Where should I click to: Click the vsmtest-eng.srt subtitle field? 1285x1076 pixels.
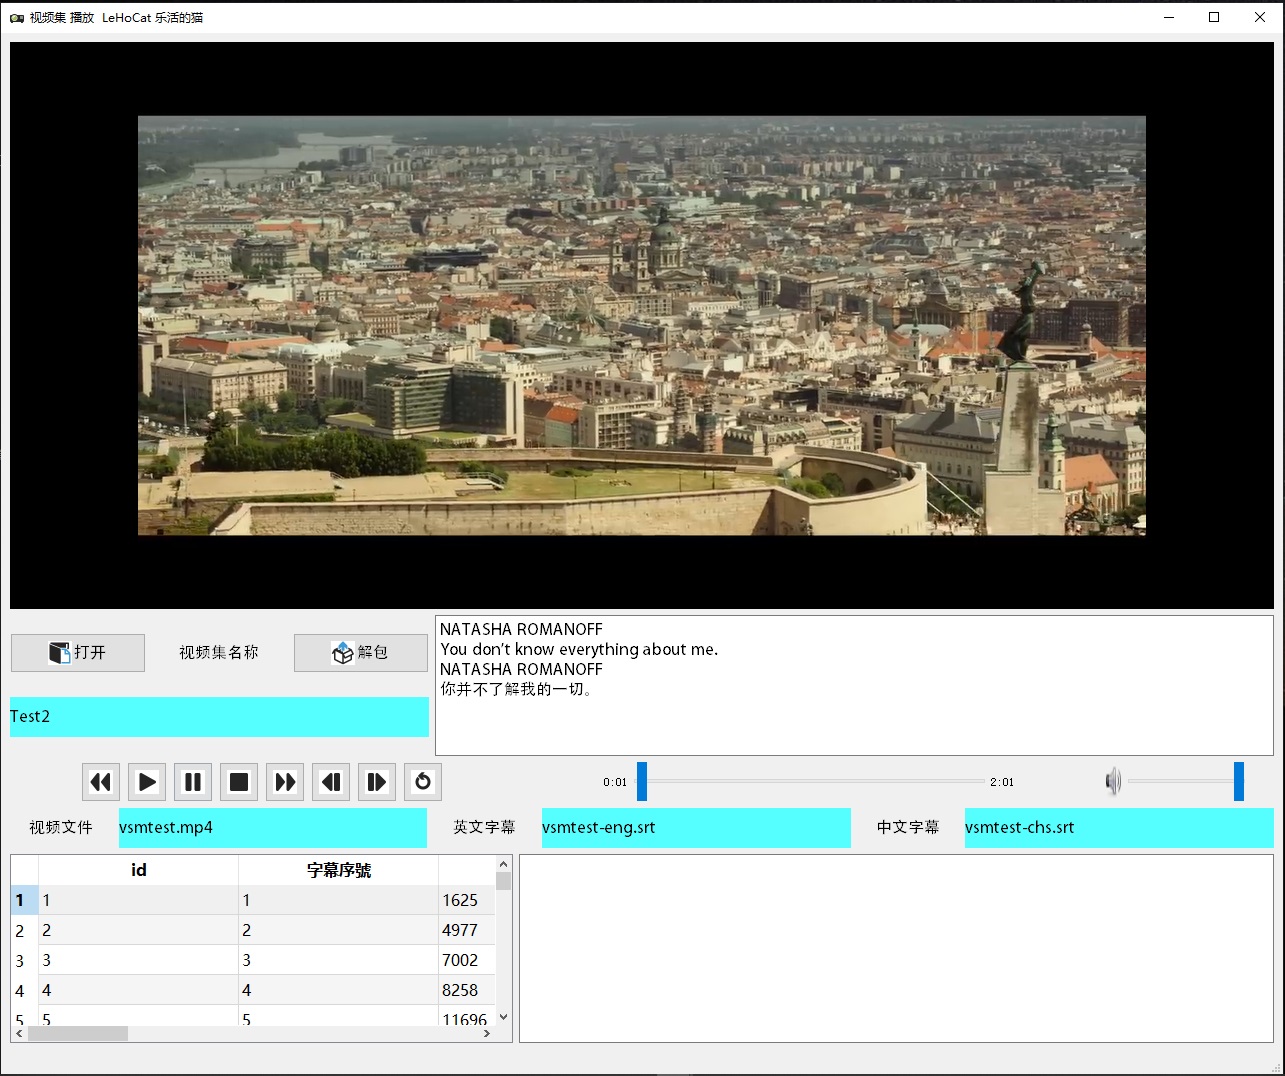[x=696, y=828]
